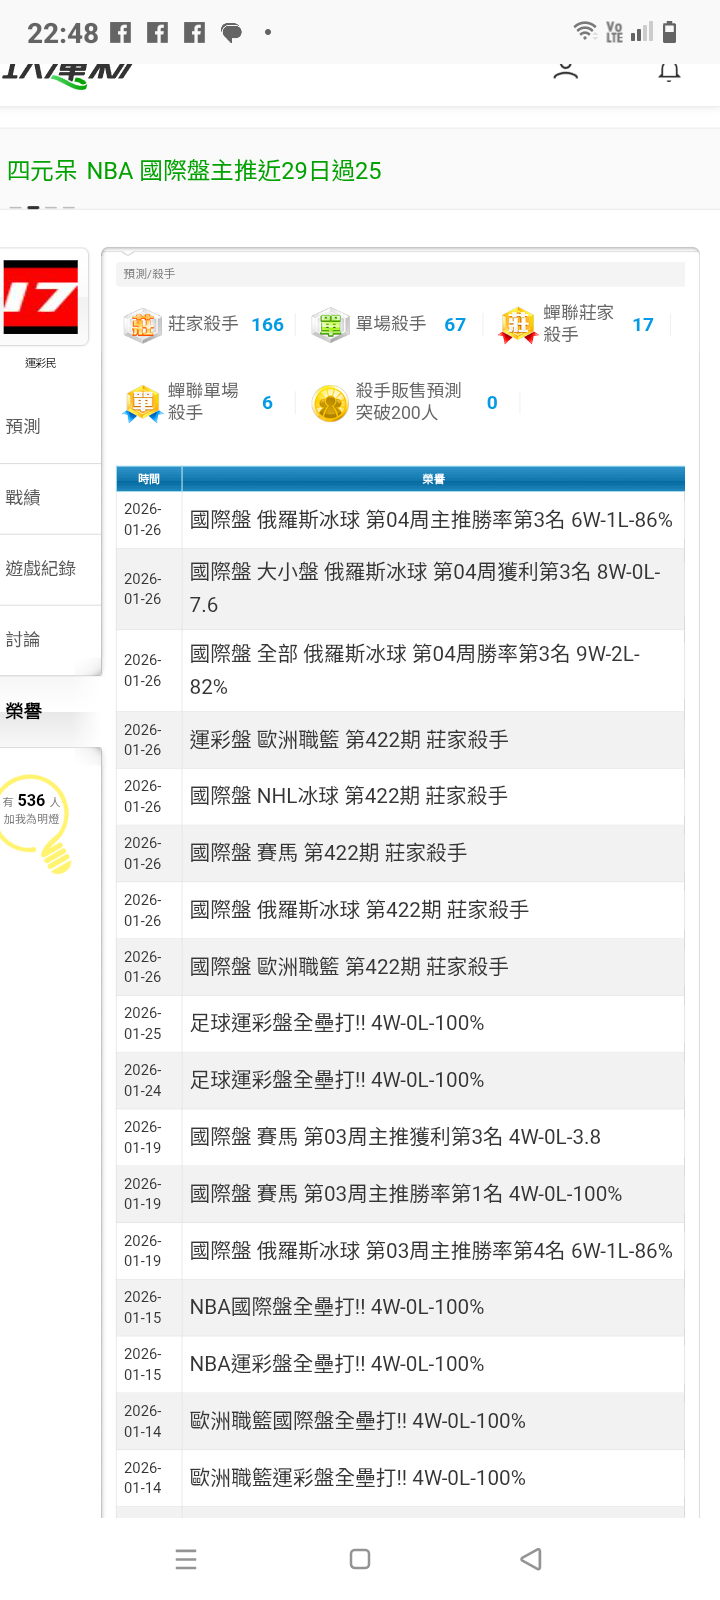Select row 俄羅斯冰球 第04周主推勝率第3名 6W-1L-86%
The height and width of the screenshot is (1600, 720).
[400, 520]
